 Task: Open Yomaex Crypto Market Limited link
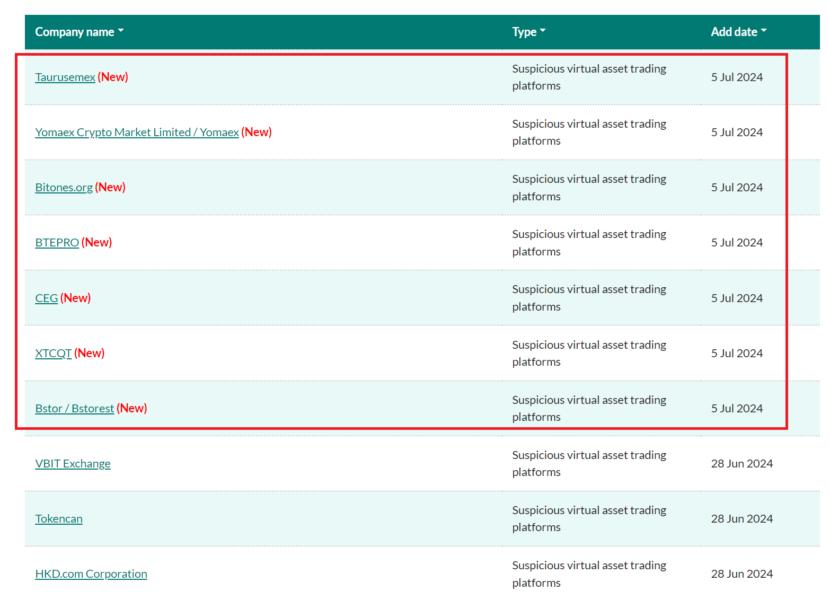tap(137, 132)
